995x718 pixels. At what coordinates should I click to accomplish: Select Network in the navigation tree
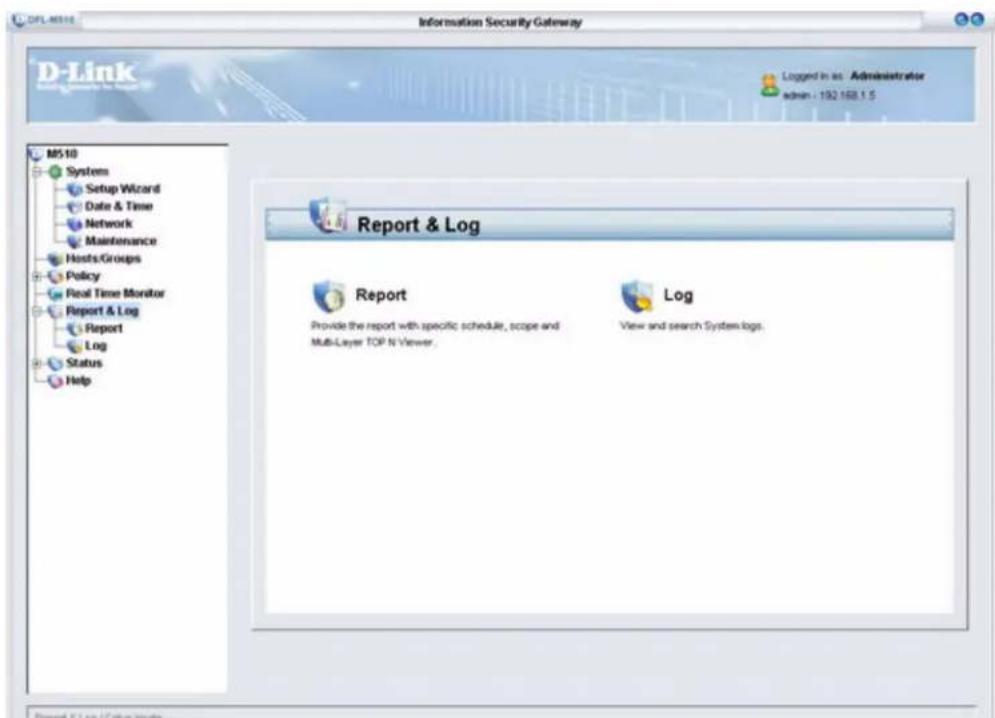(109, 223)
